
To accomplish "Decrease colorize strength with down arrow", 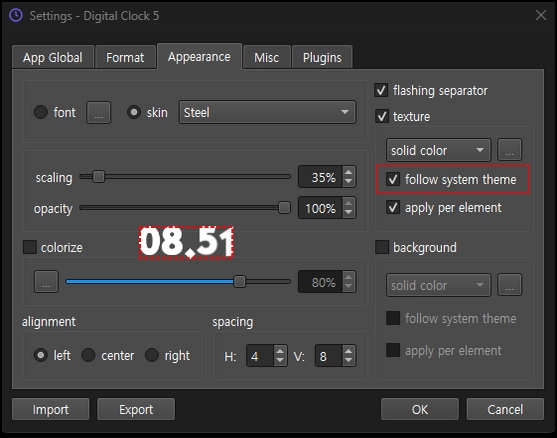I will (x=349, y=287).
